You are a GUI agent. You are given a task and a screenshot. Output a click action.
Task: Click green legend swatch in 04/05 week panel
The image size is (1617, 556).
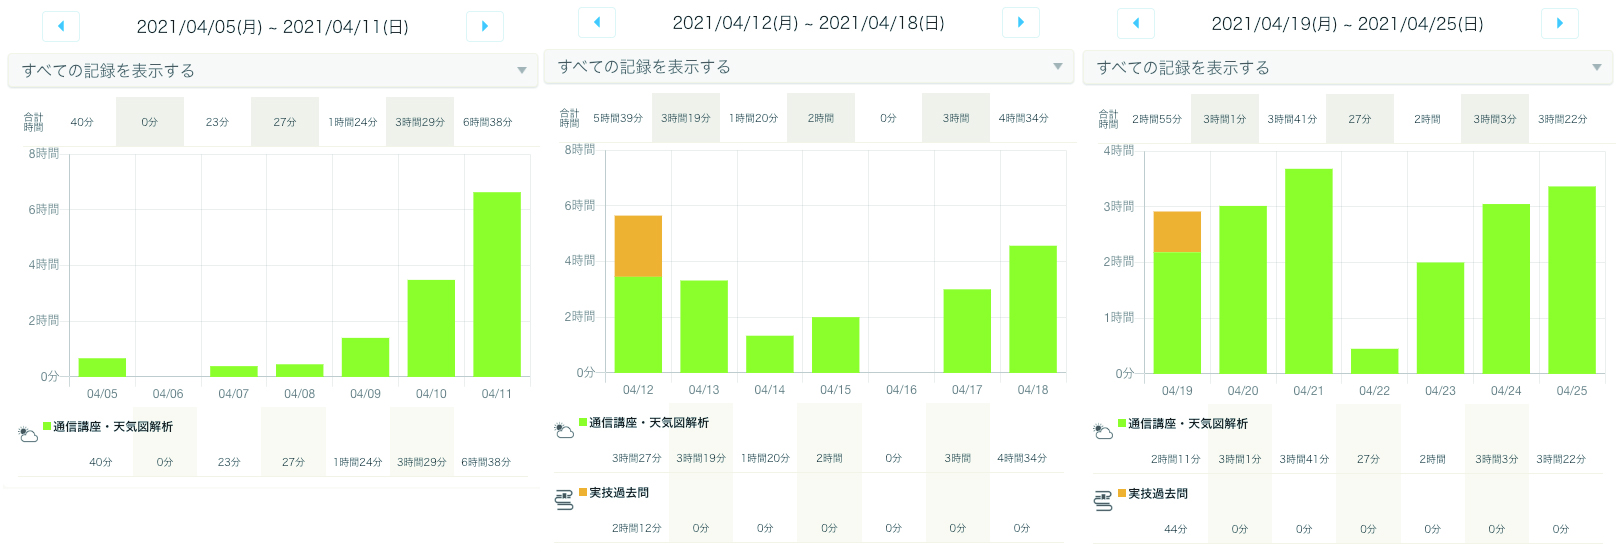pyautogui.click(x=47, y=426)
